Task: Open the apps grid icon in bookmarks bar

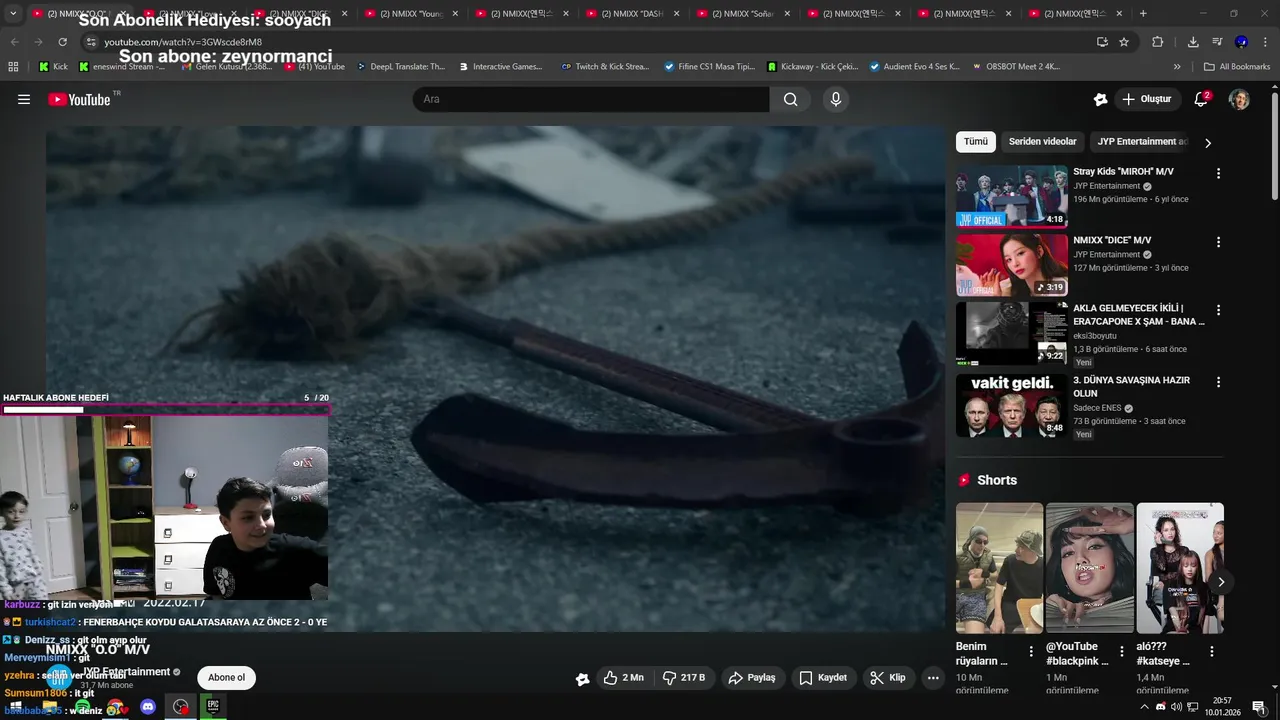Action: click(13, 67)
